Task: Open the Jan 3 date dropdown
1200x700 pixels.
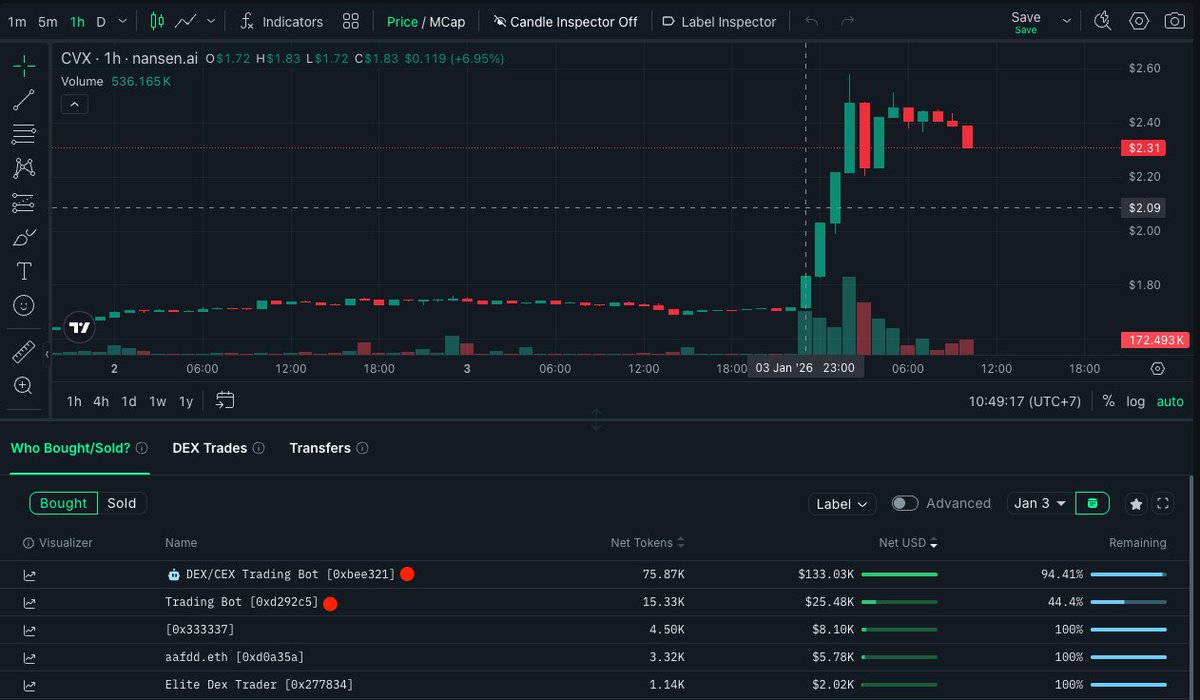Action: point(1039,503)
